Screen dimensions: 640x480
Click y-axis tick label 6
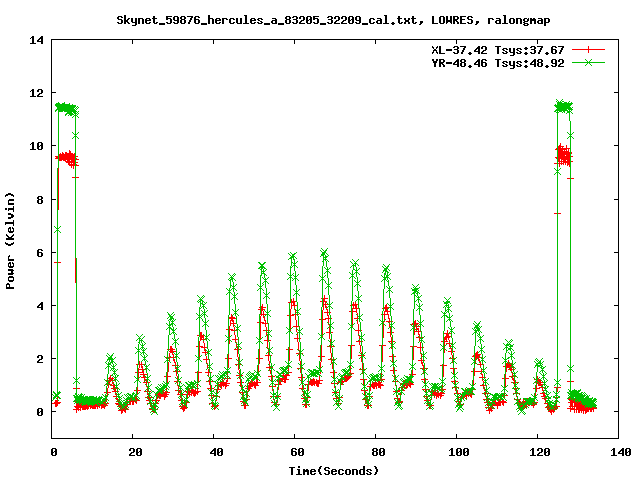40,253
